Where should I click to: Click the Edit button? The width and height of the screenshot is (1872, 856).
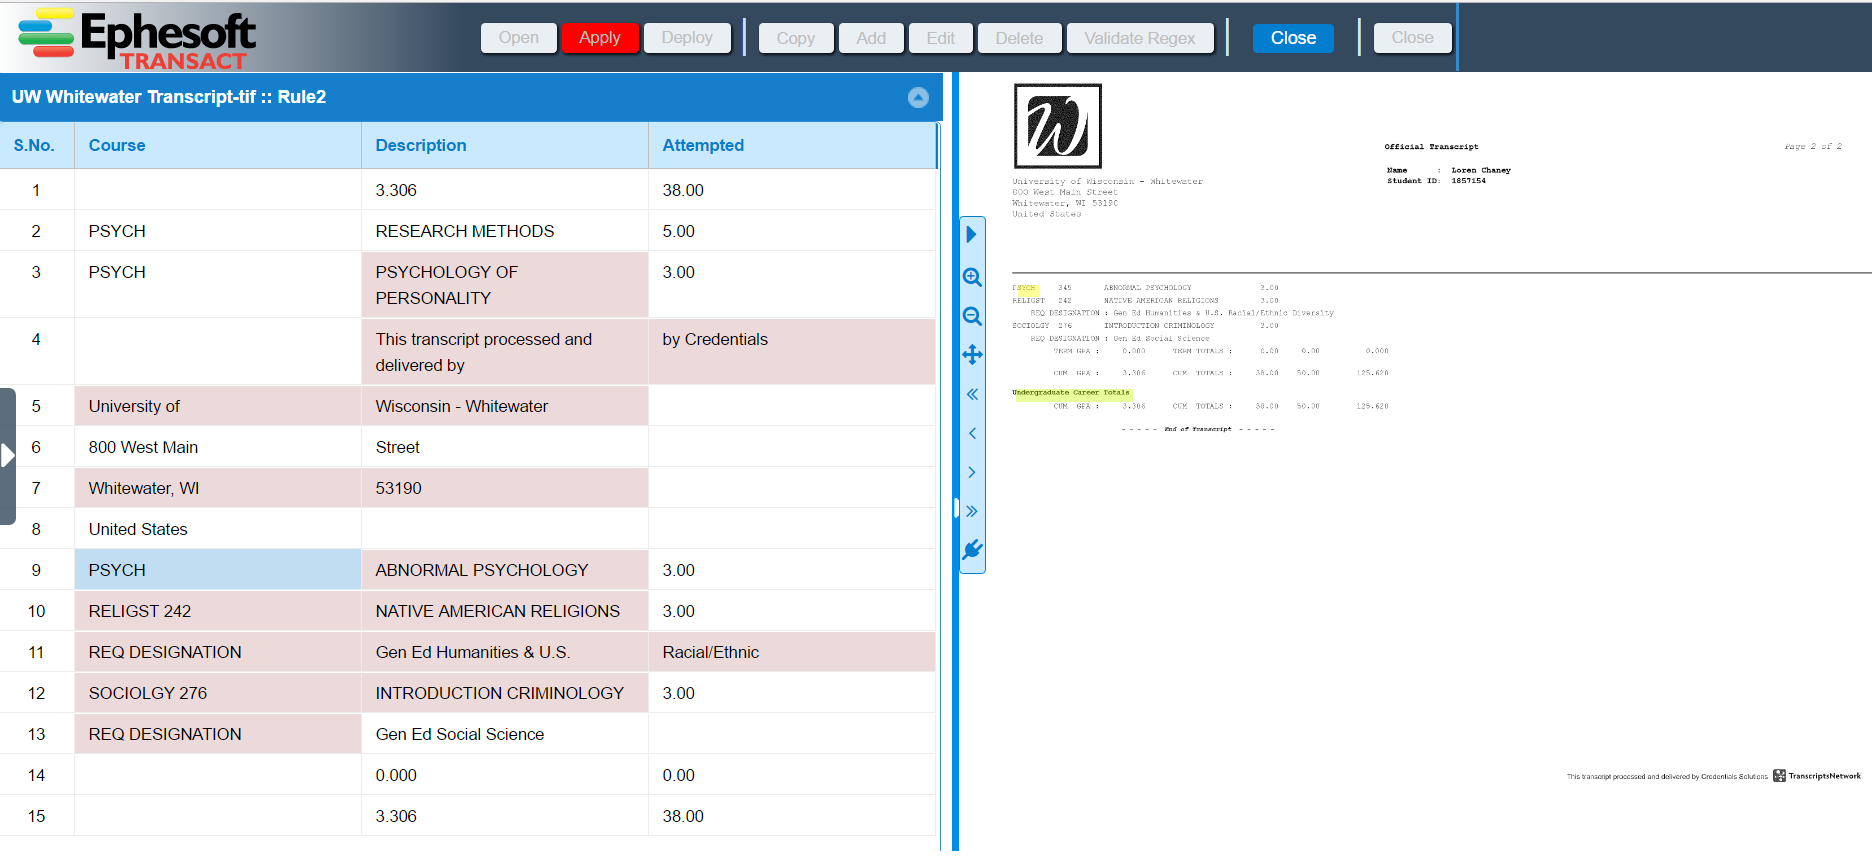coord(941,38)
